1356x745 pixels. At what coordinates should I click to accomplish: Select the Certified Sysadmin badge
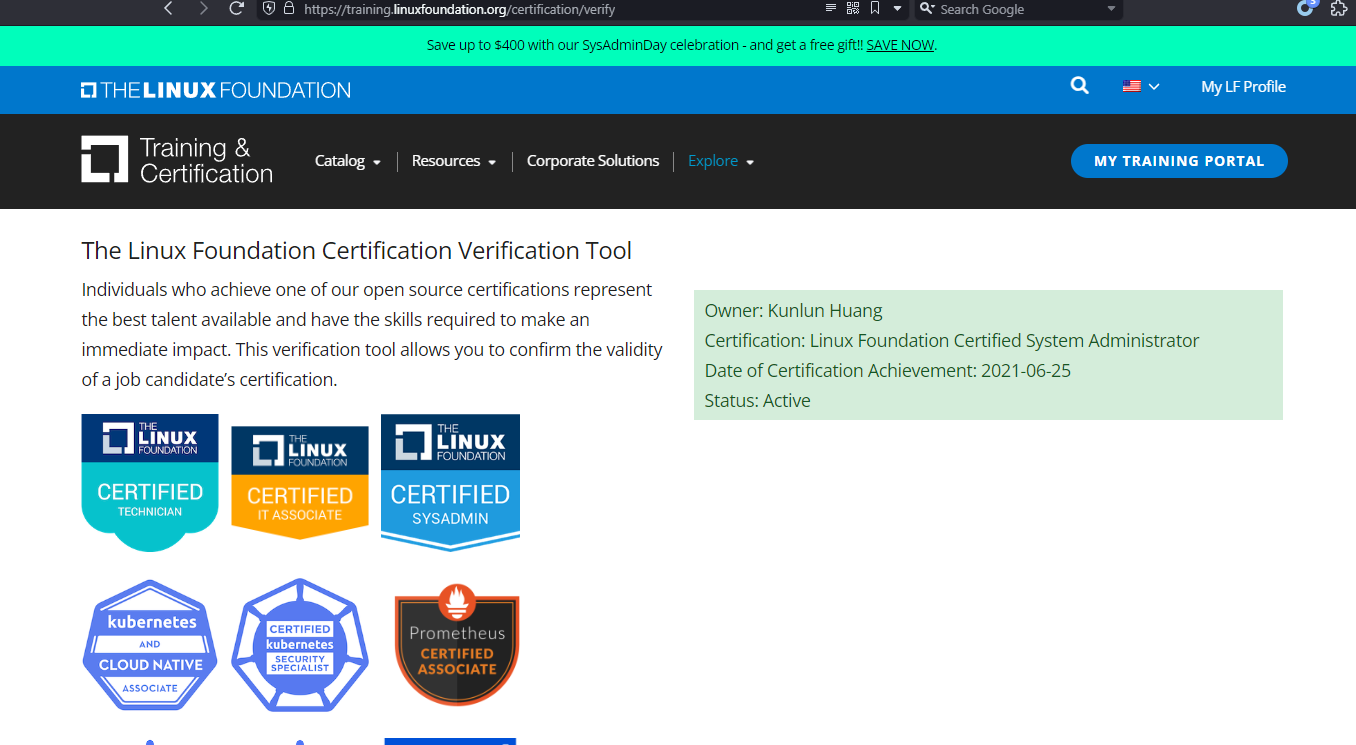click(x=450, y=482)
